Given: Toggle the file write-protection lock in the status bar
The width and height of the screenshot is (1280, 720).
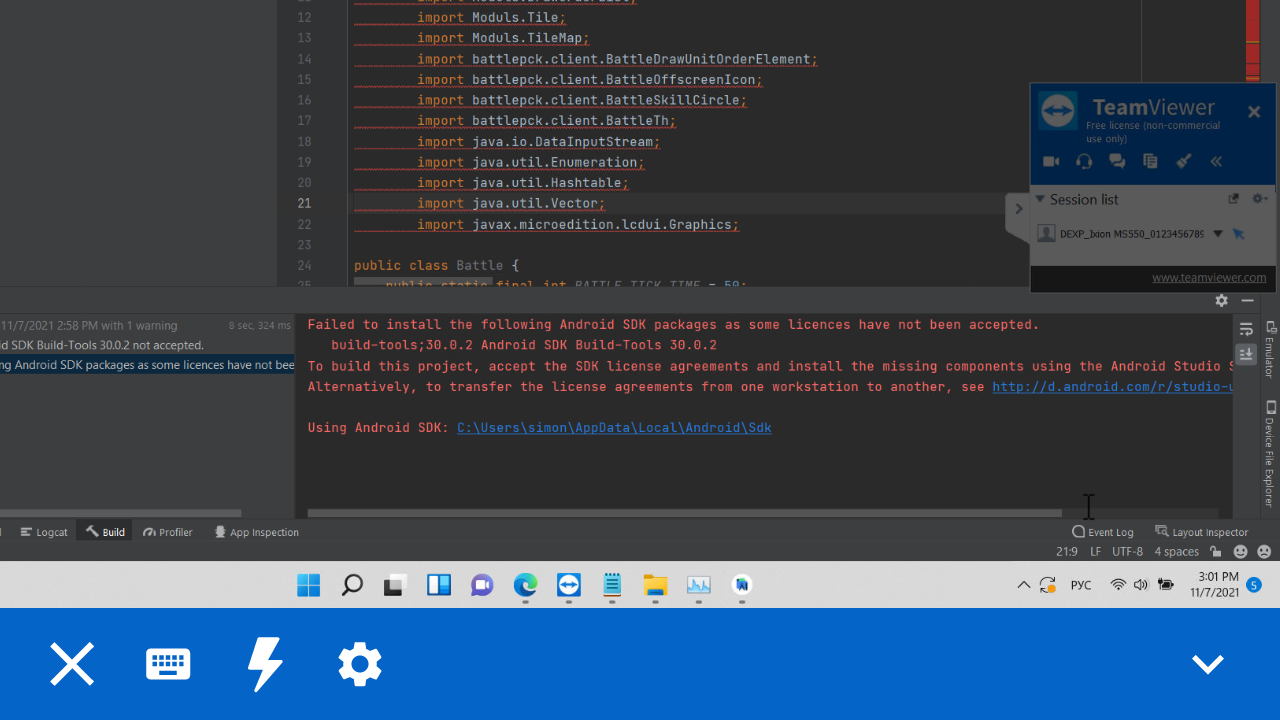Looking at the screenshot, I should click(x=1215, y=551).
